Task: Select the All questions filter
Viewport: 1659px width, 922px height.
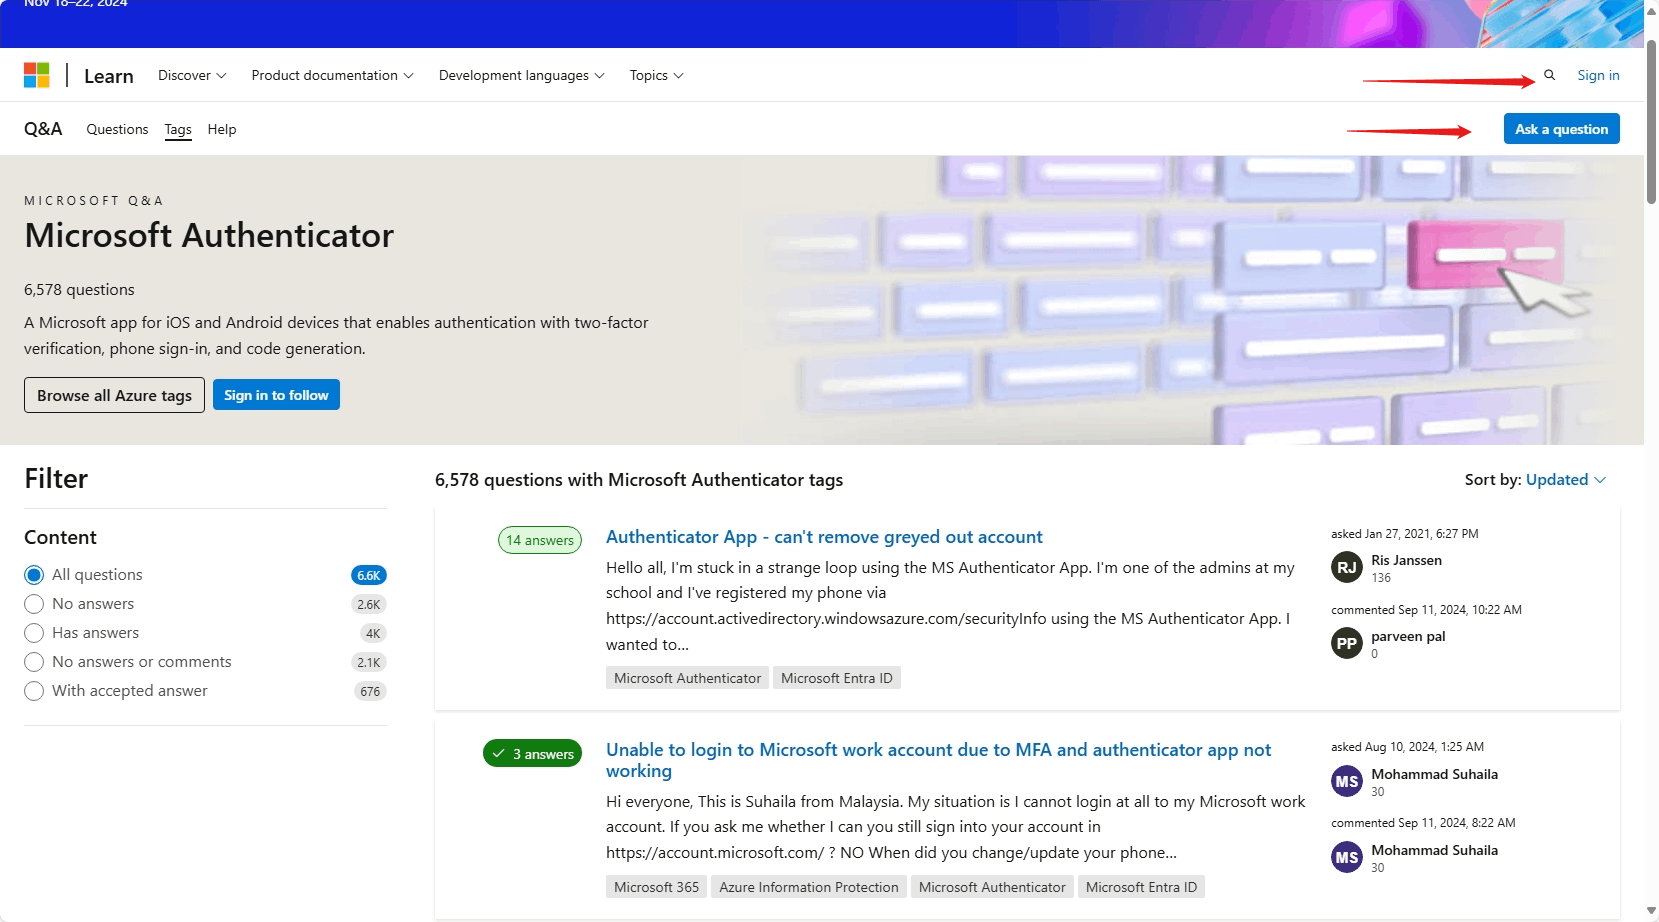Action: tap(34, 575)
